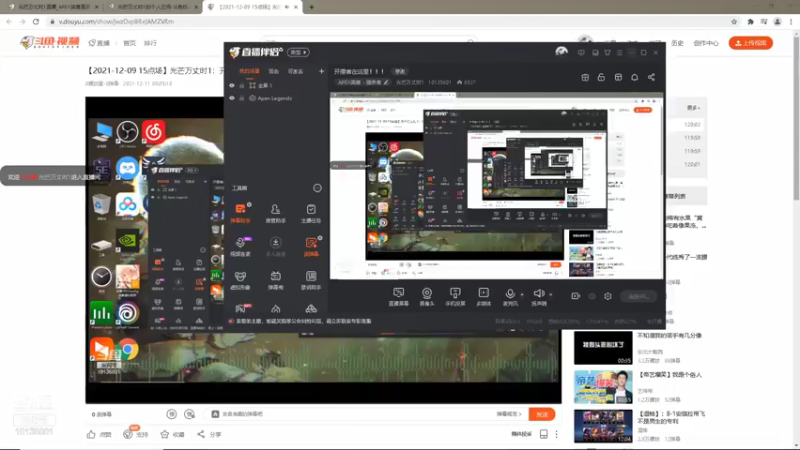Expand 更多 in right sidebar
The image size is (800, 450).
click(x=693, y=108)
